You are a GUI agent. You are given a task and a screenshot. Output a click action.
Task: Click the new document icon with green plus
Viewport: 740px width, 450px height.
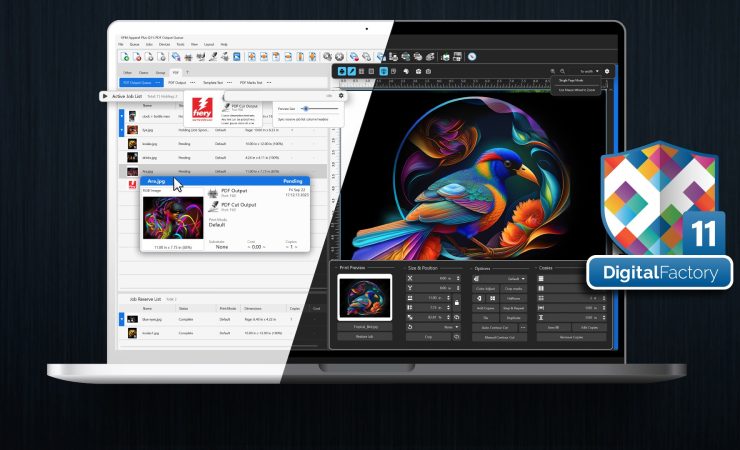125,57
